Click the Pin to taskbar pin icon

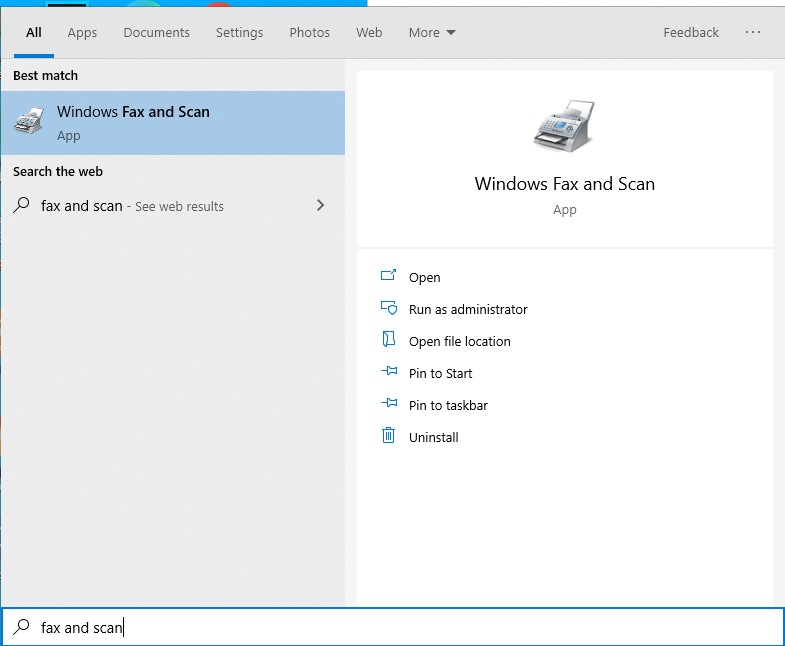tap(389, 405)
